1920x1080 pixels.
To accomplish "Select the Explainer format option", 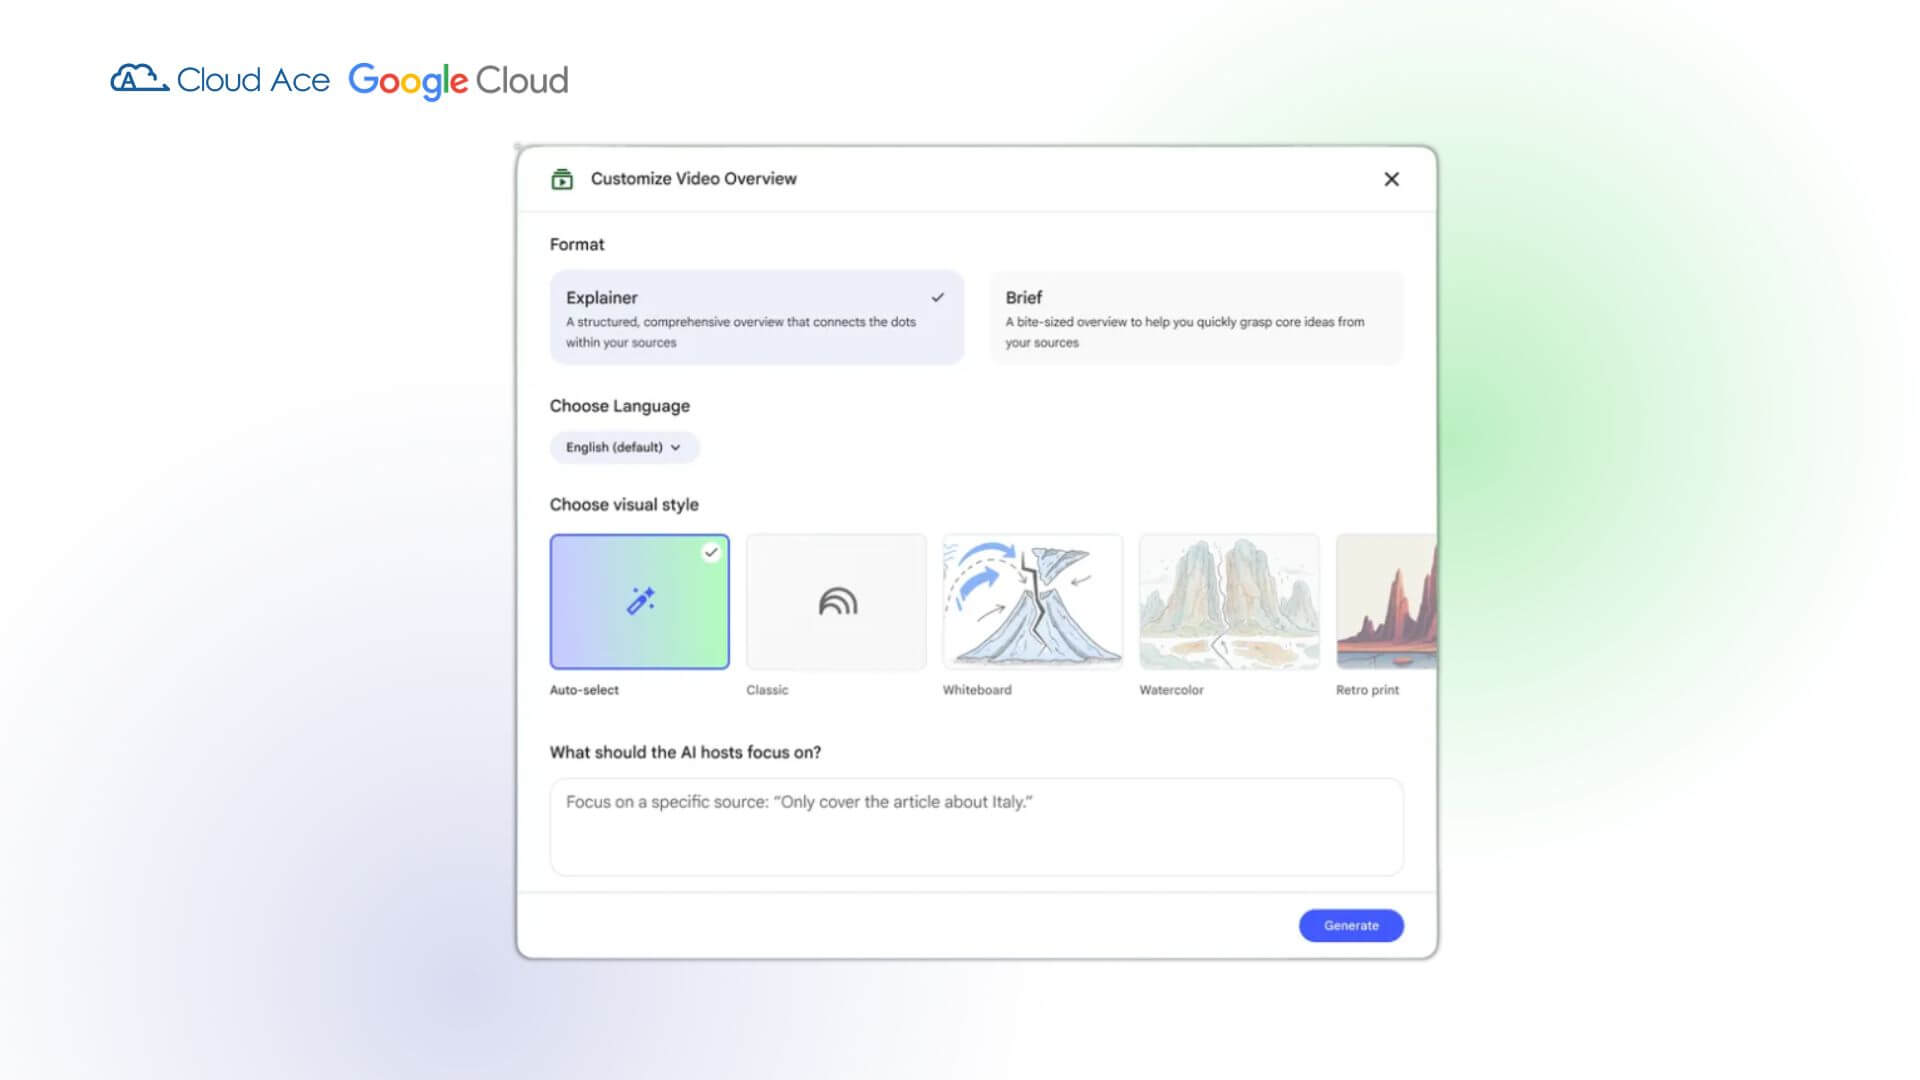I will 756,317.
